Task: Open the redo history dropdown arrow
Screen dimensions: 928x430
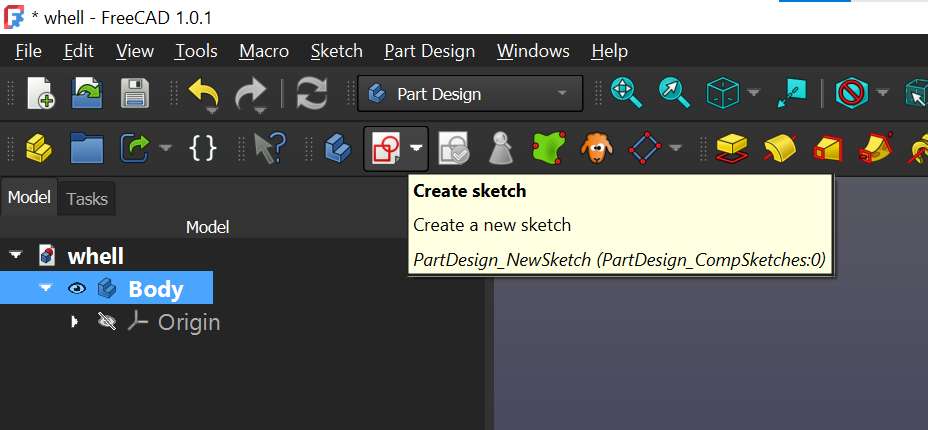Action: click(x=259, y=111)
